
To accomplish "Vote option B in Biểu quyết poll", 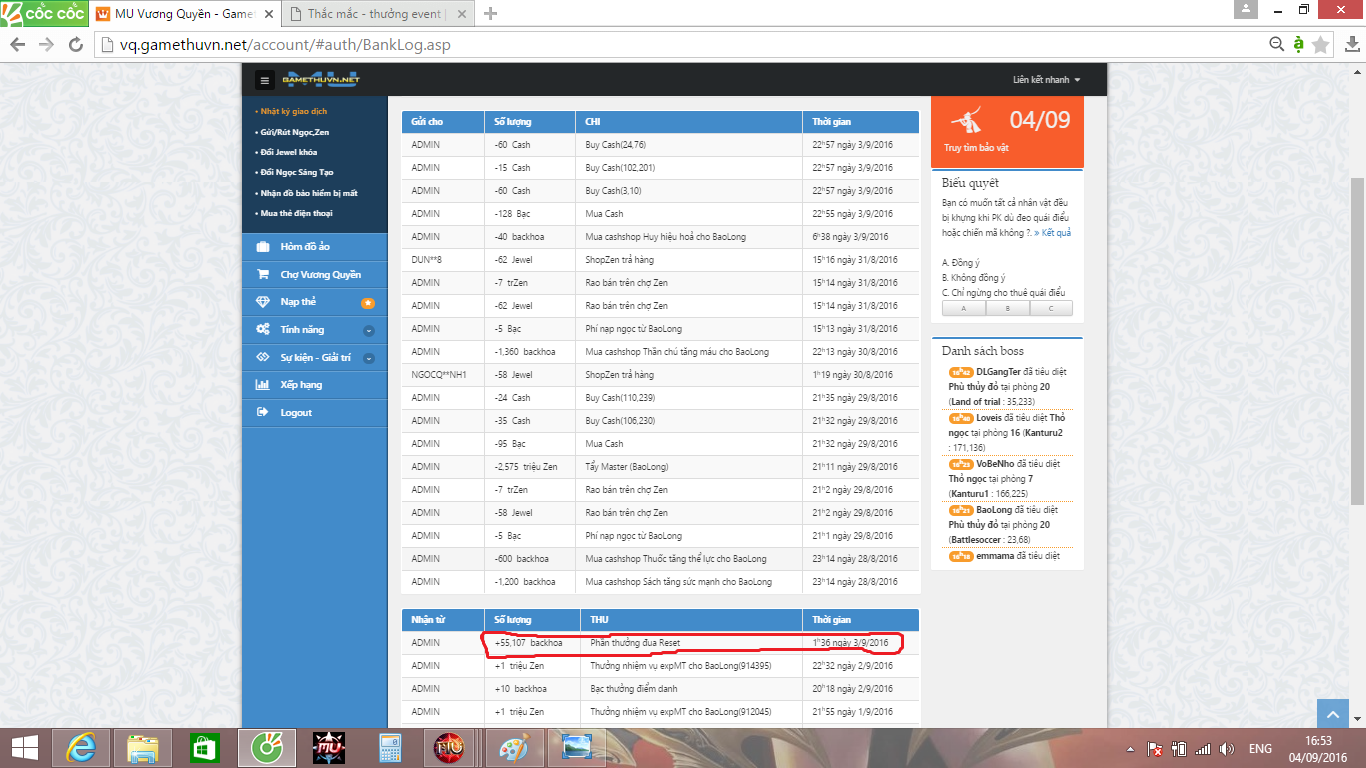I will [x=1007, y=309].
